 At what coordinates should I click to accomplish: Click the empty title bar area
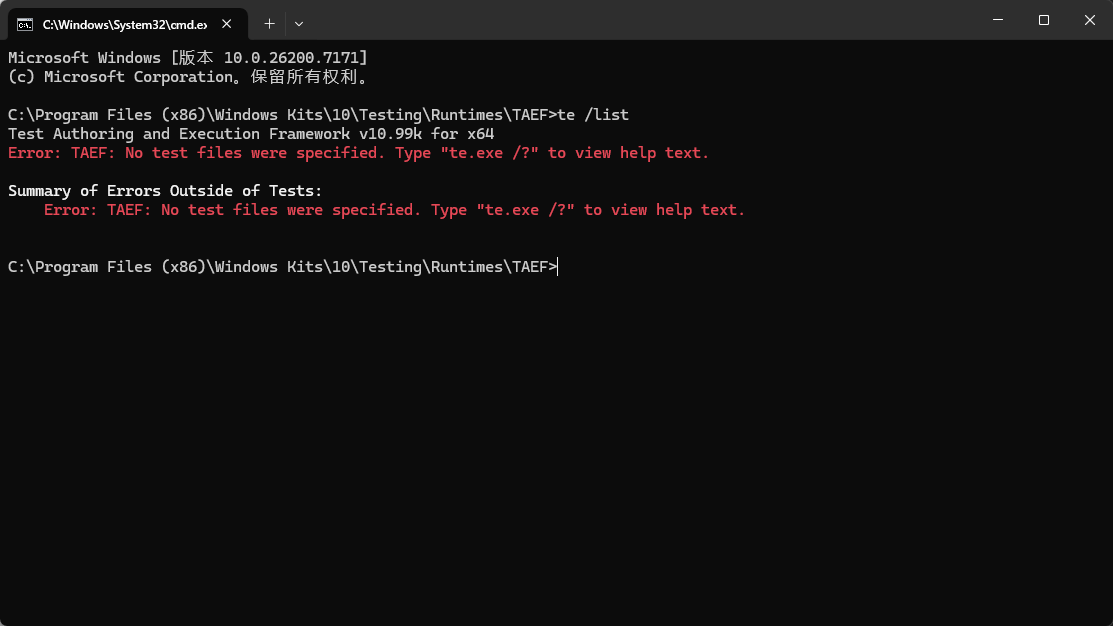click(639, 20)
